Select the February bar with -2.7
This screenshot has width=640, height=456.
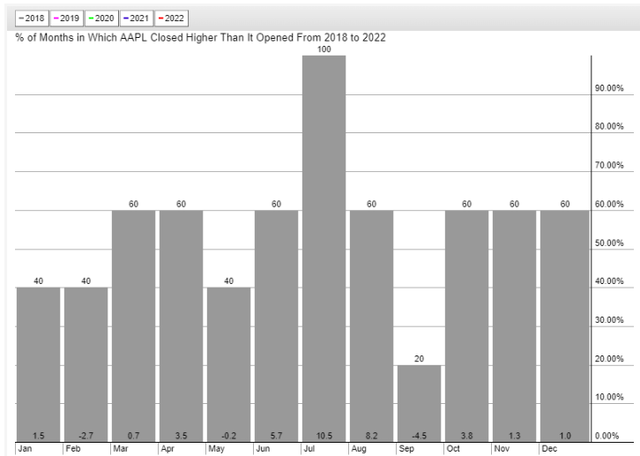pos(86,365)
